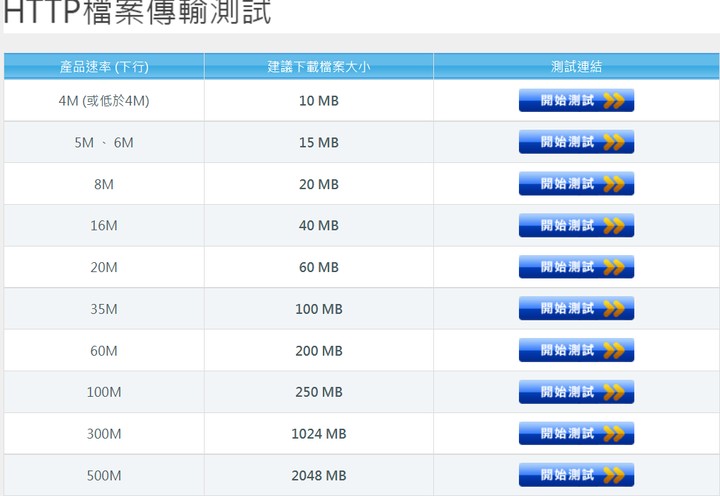This screenshot has height=496, width=720.
Task: Select the 500M rate cell
Action: pos(104,476)
